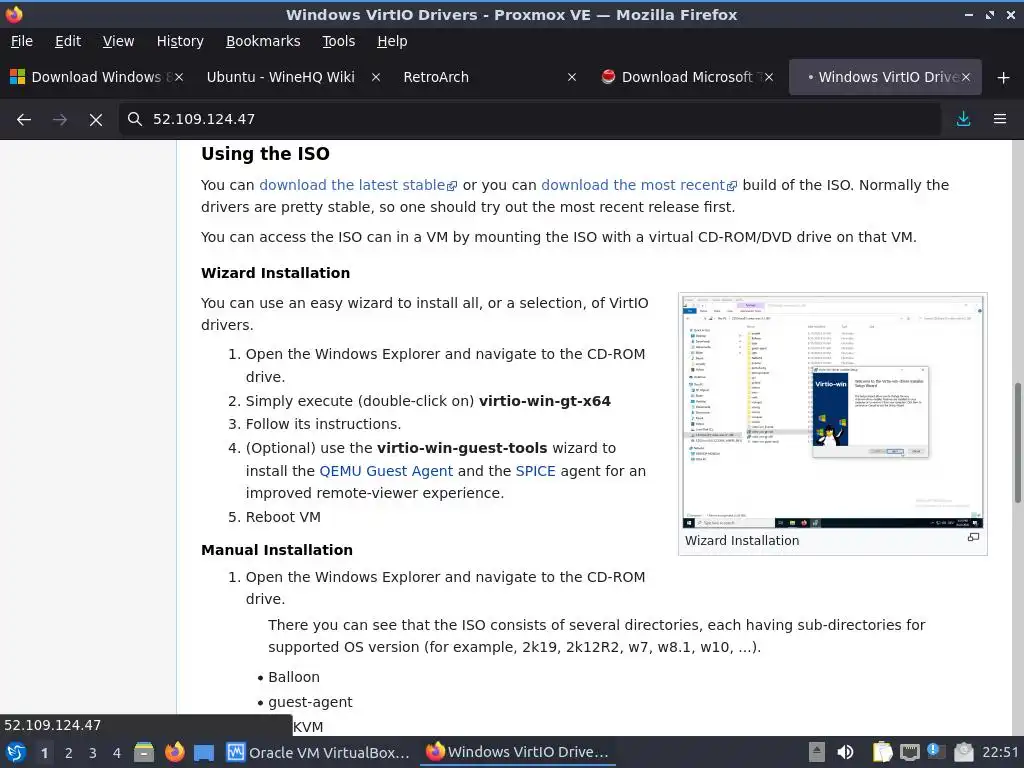Click the bold text 'virtio-win-gt-x64'
Viewport: 1024px width, 768px height.
pyautogui.click(x=545, y=401)
